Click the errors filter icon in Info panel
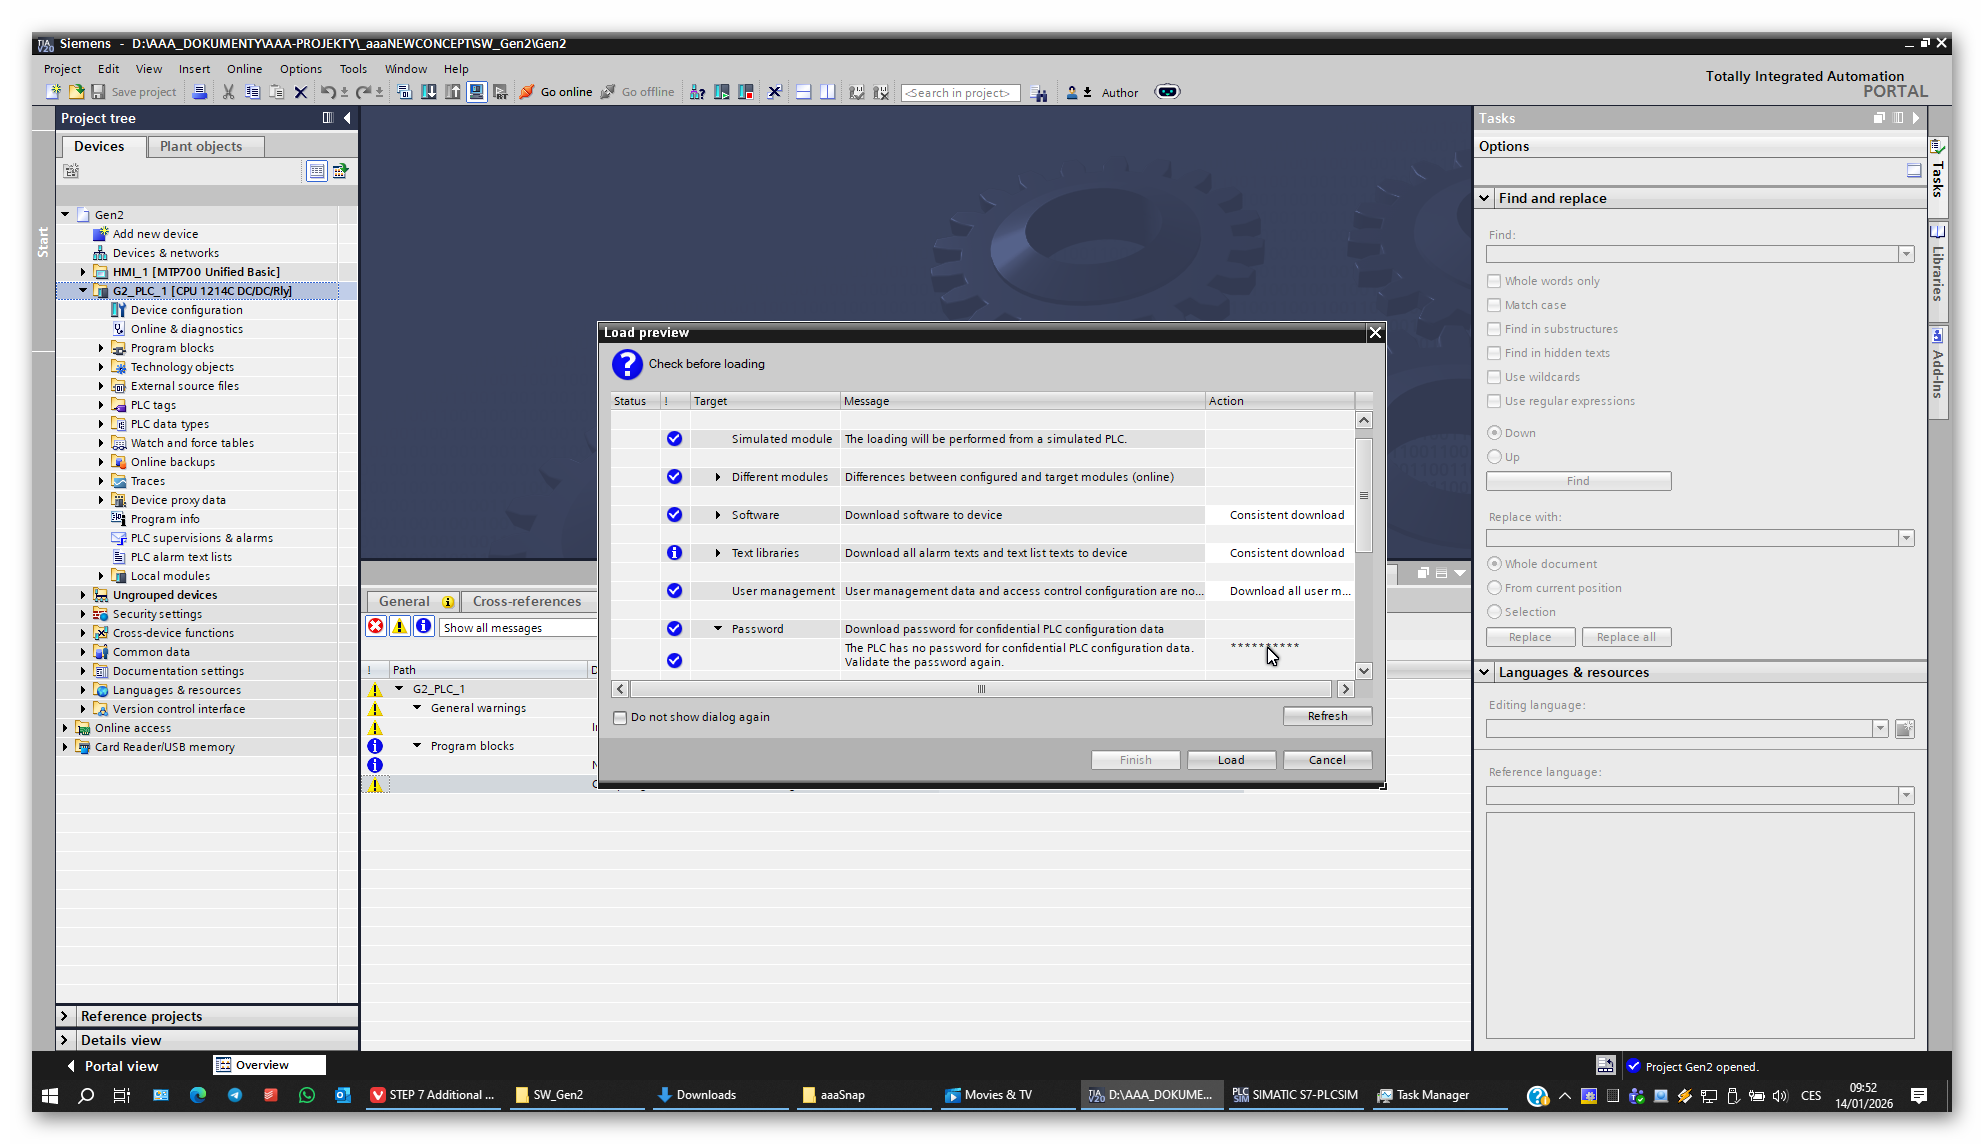 point(376,627)
